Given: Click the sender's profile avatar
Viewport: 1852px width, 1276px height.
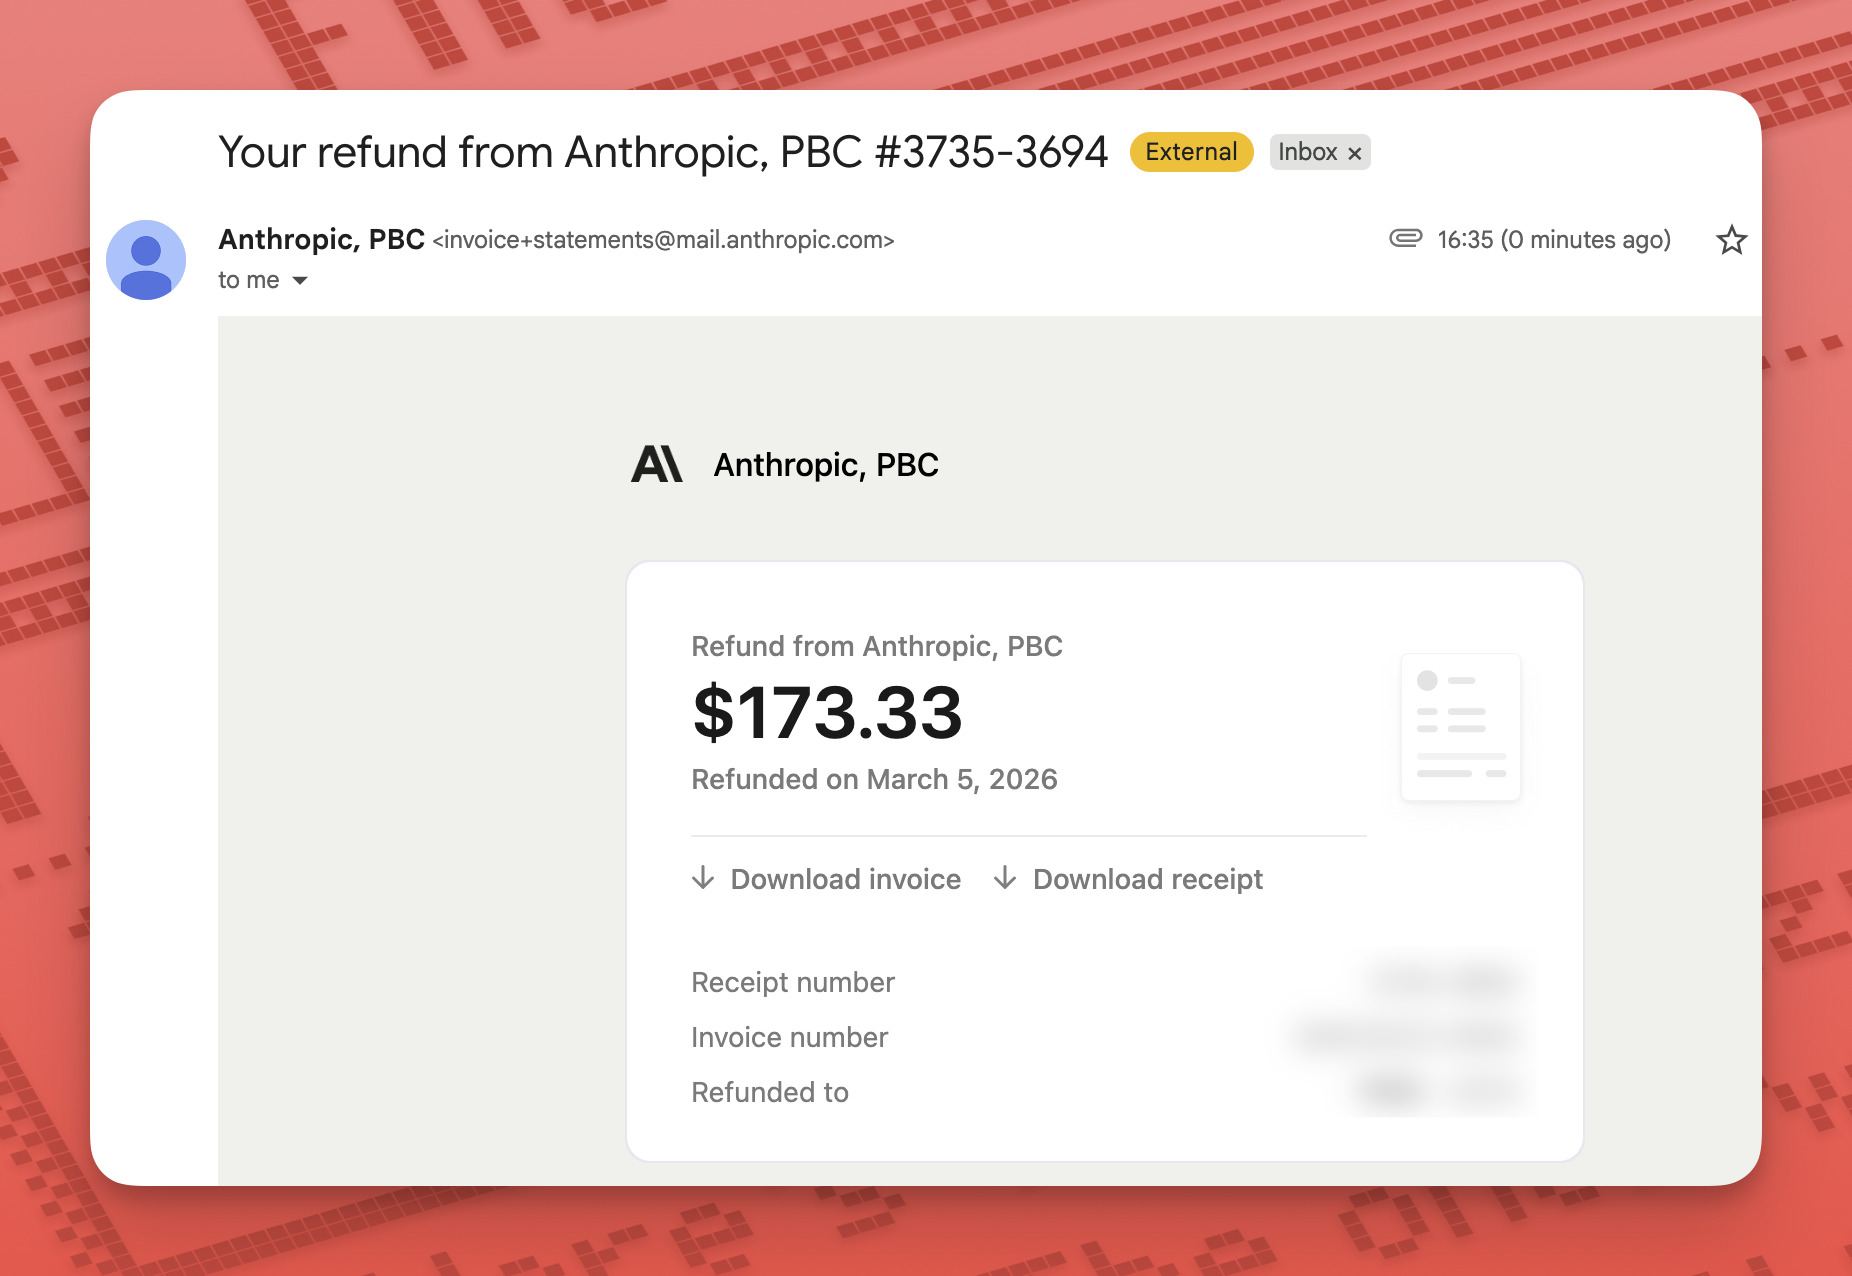Looking at the screenshot, I should [x=146, y=260].
